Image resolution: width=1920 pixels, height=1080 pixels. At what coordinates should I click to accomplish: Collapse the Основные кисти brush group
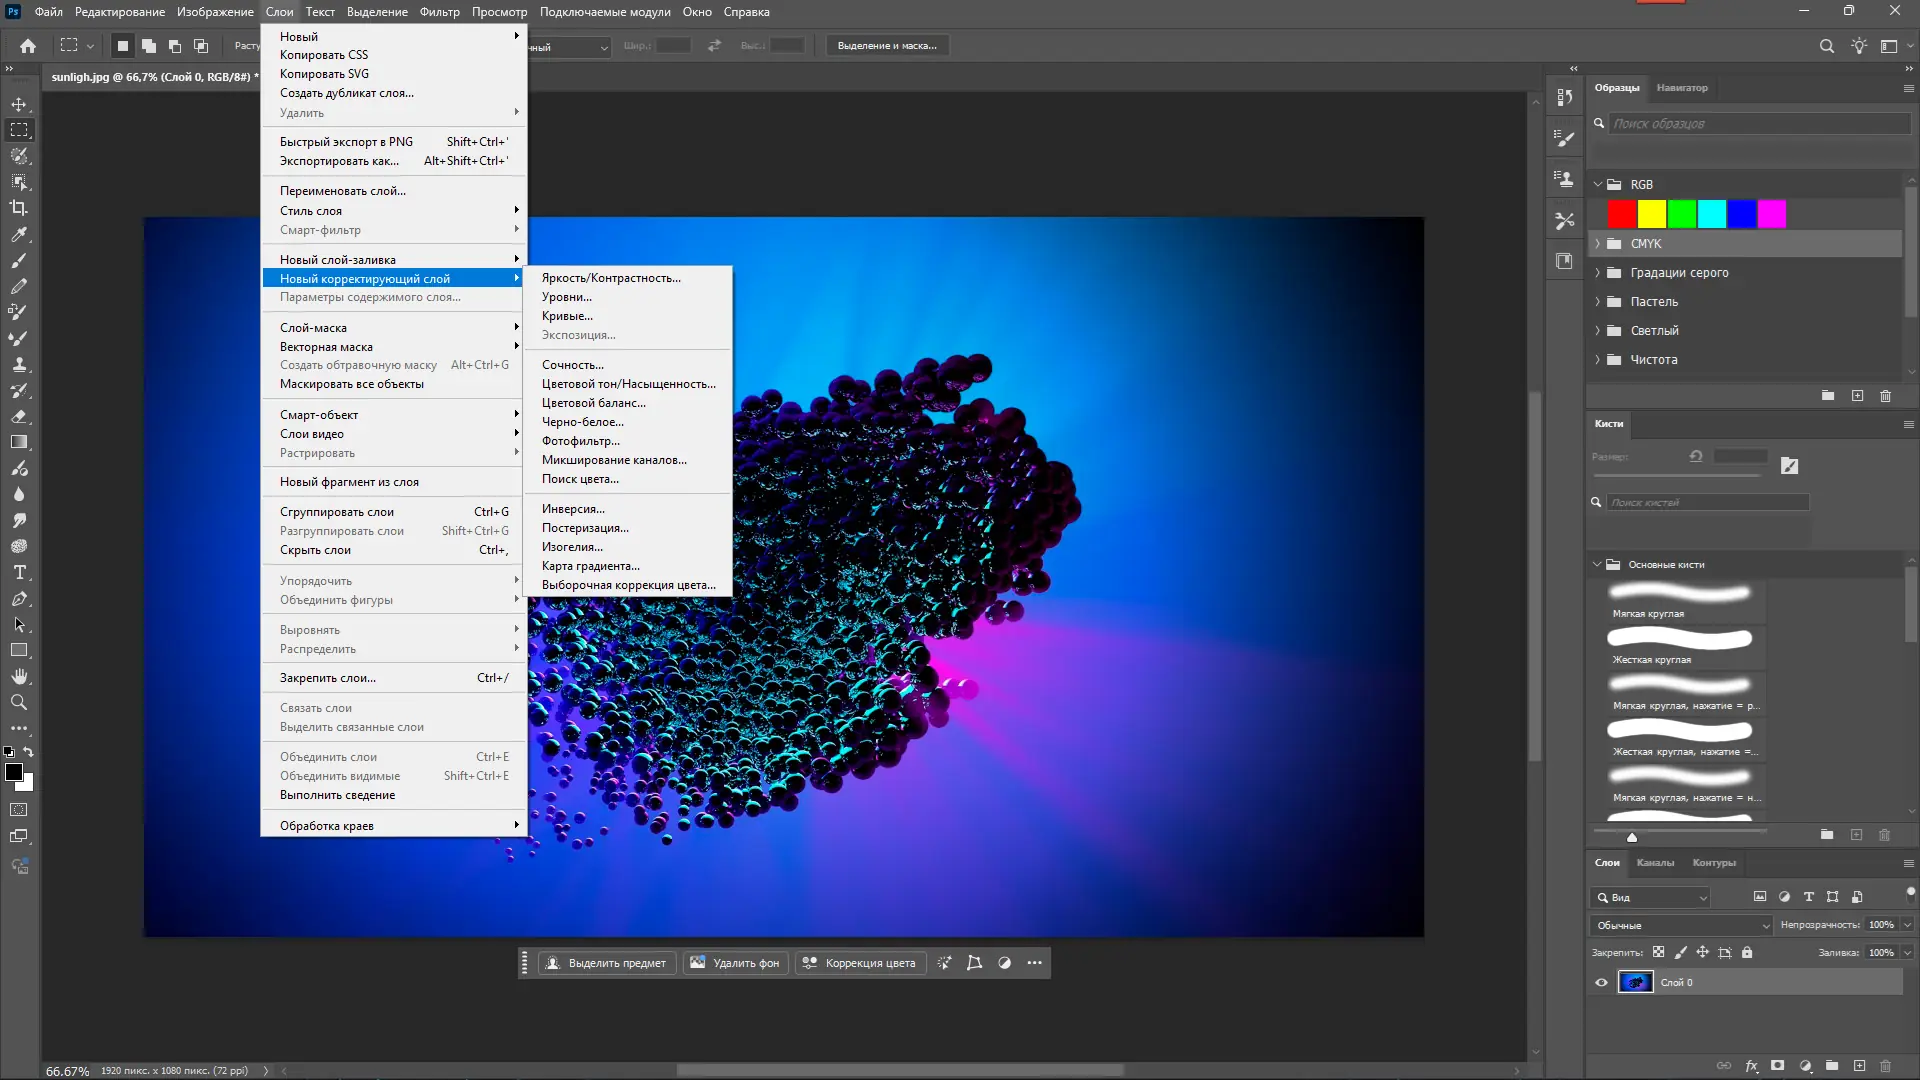click(1597, 565)
